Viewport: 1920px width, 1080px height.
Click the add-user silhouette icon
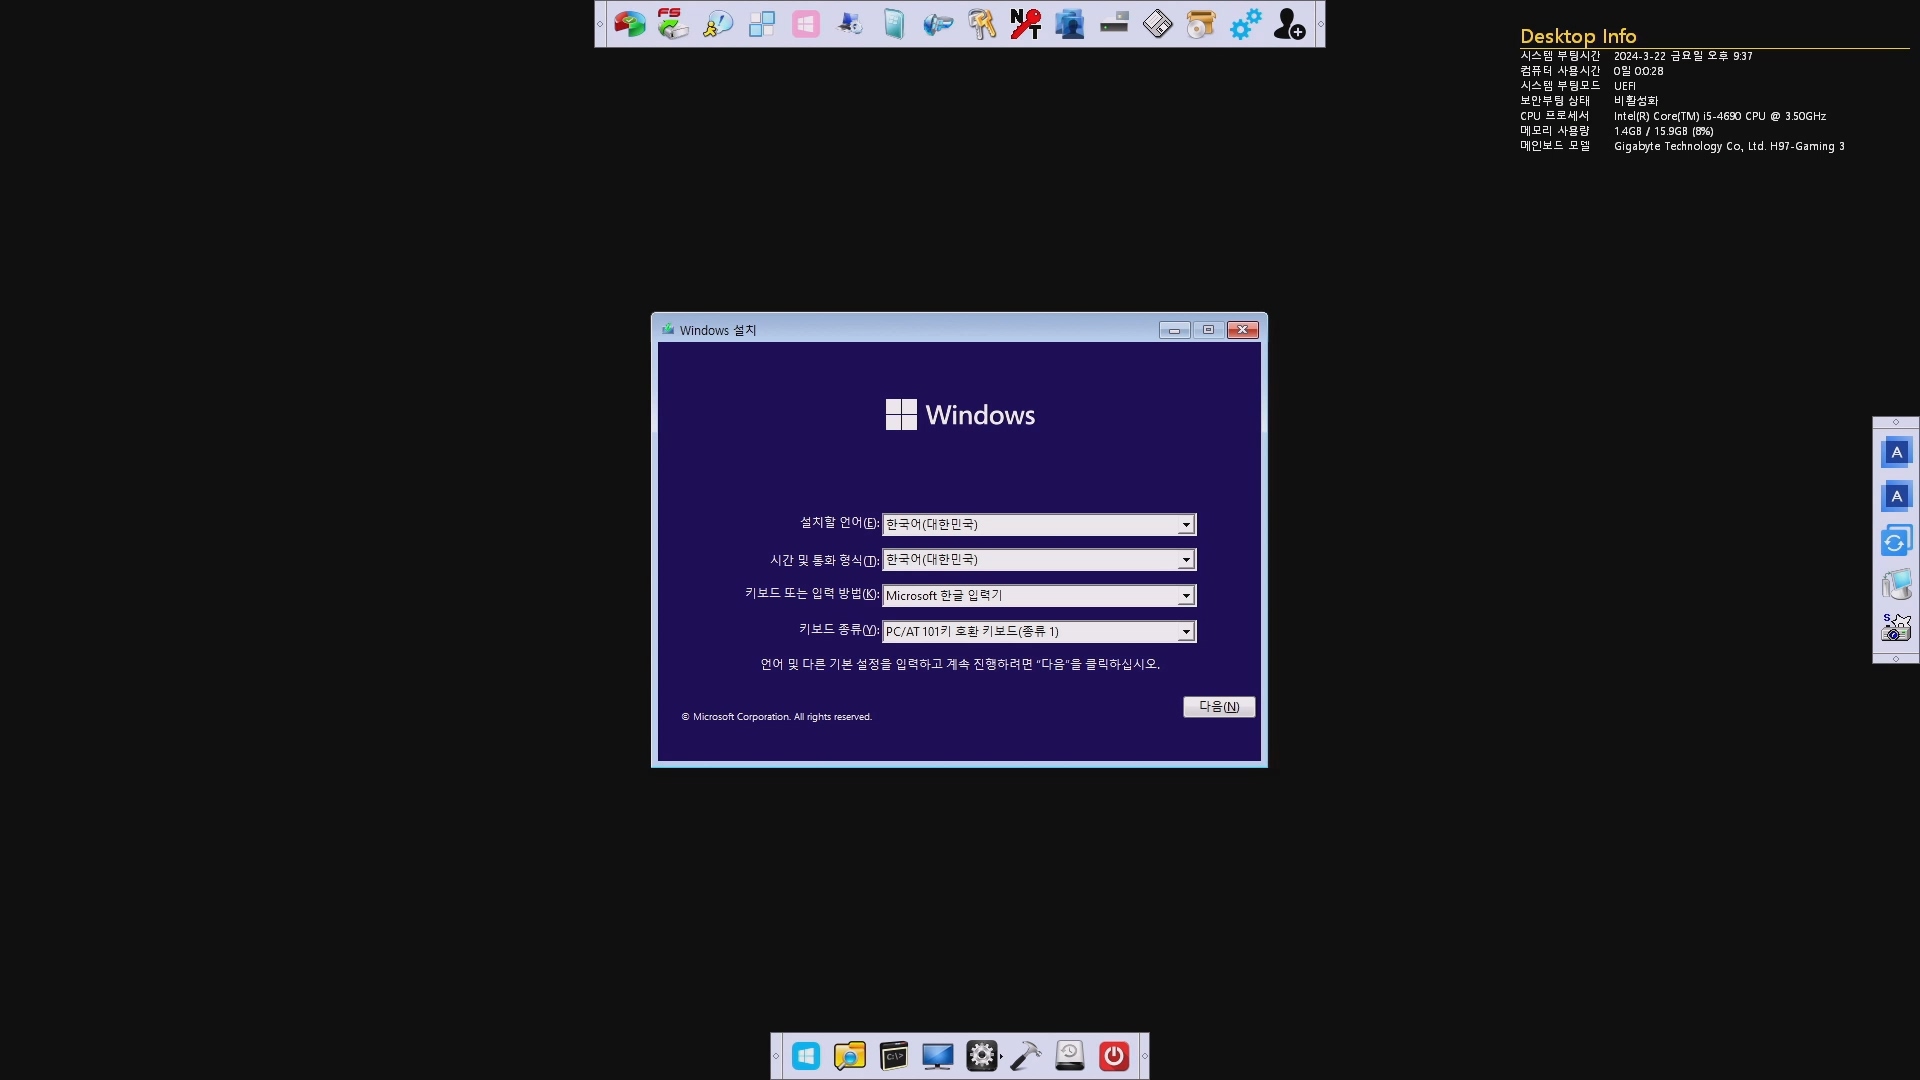(1289, 24)
